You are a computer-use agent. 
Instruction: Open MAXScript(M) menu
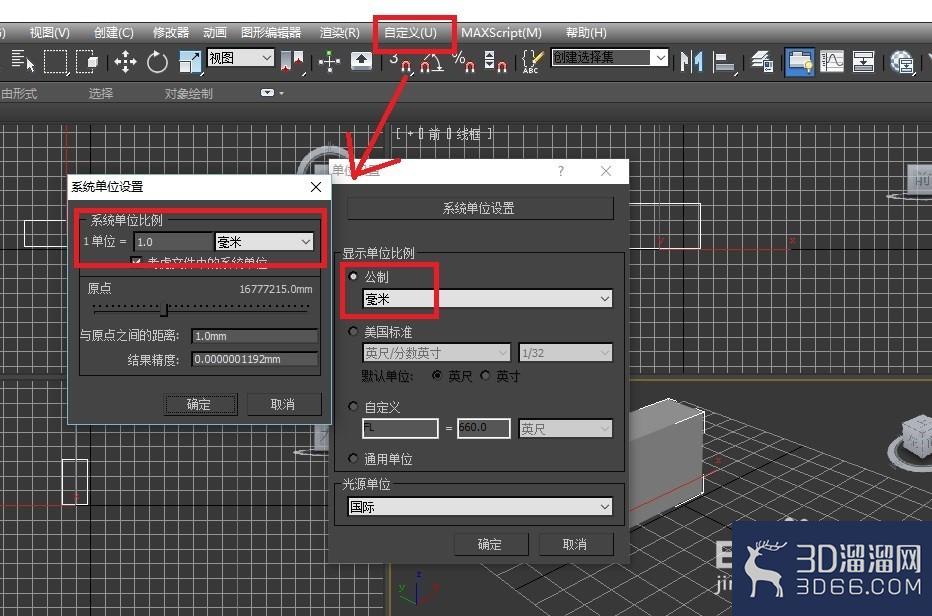click(501, 33)
